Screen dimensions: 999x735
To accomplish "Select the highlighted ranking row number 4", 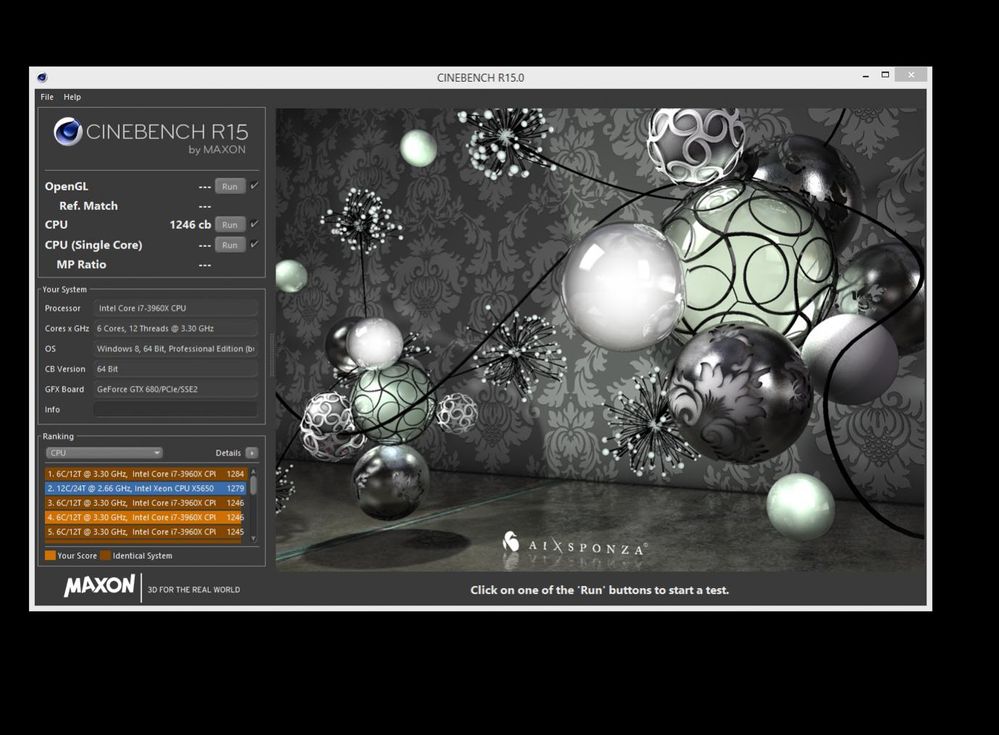I will (x=145, y=518).
